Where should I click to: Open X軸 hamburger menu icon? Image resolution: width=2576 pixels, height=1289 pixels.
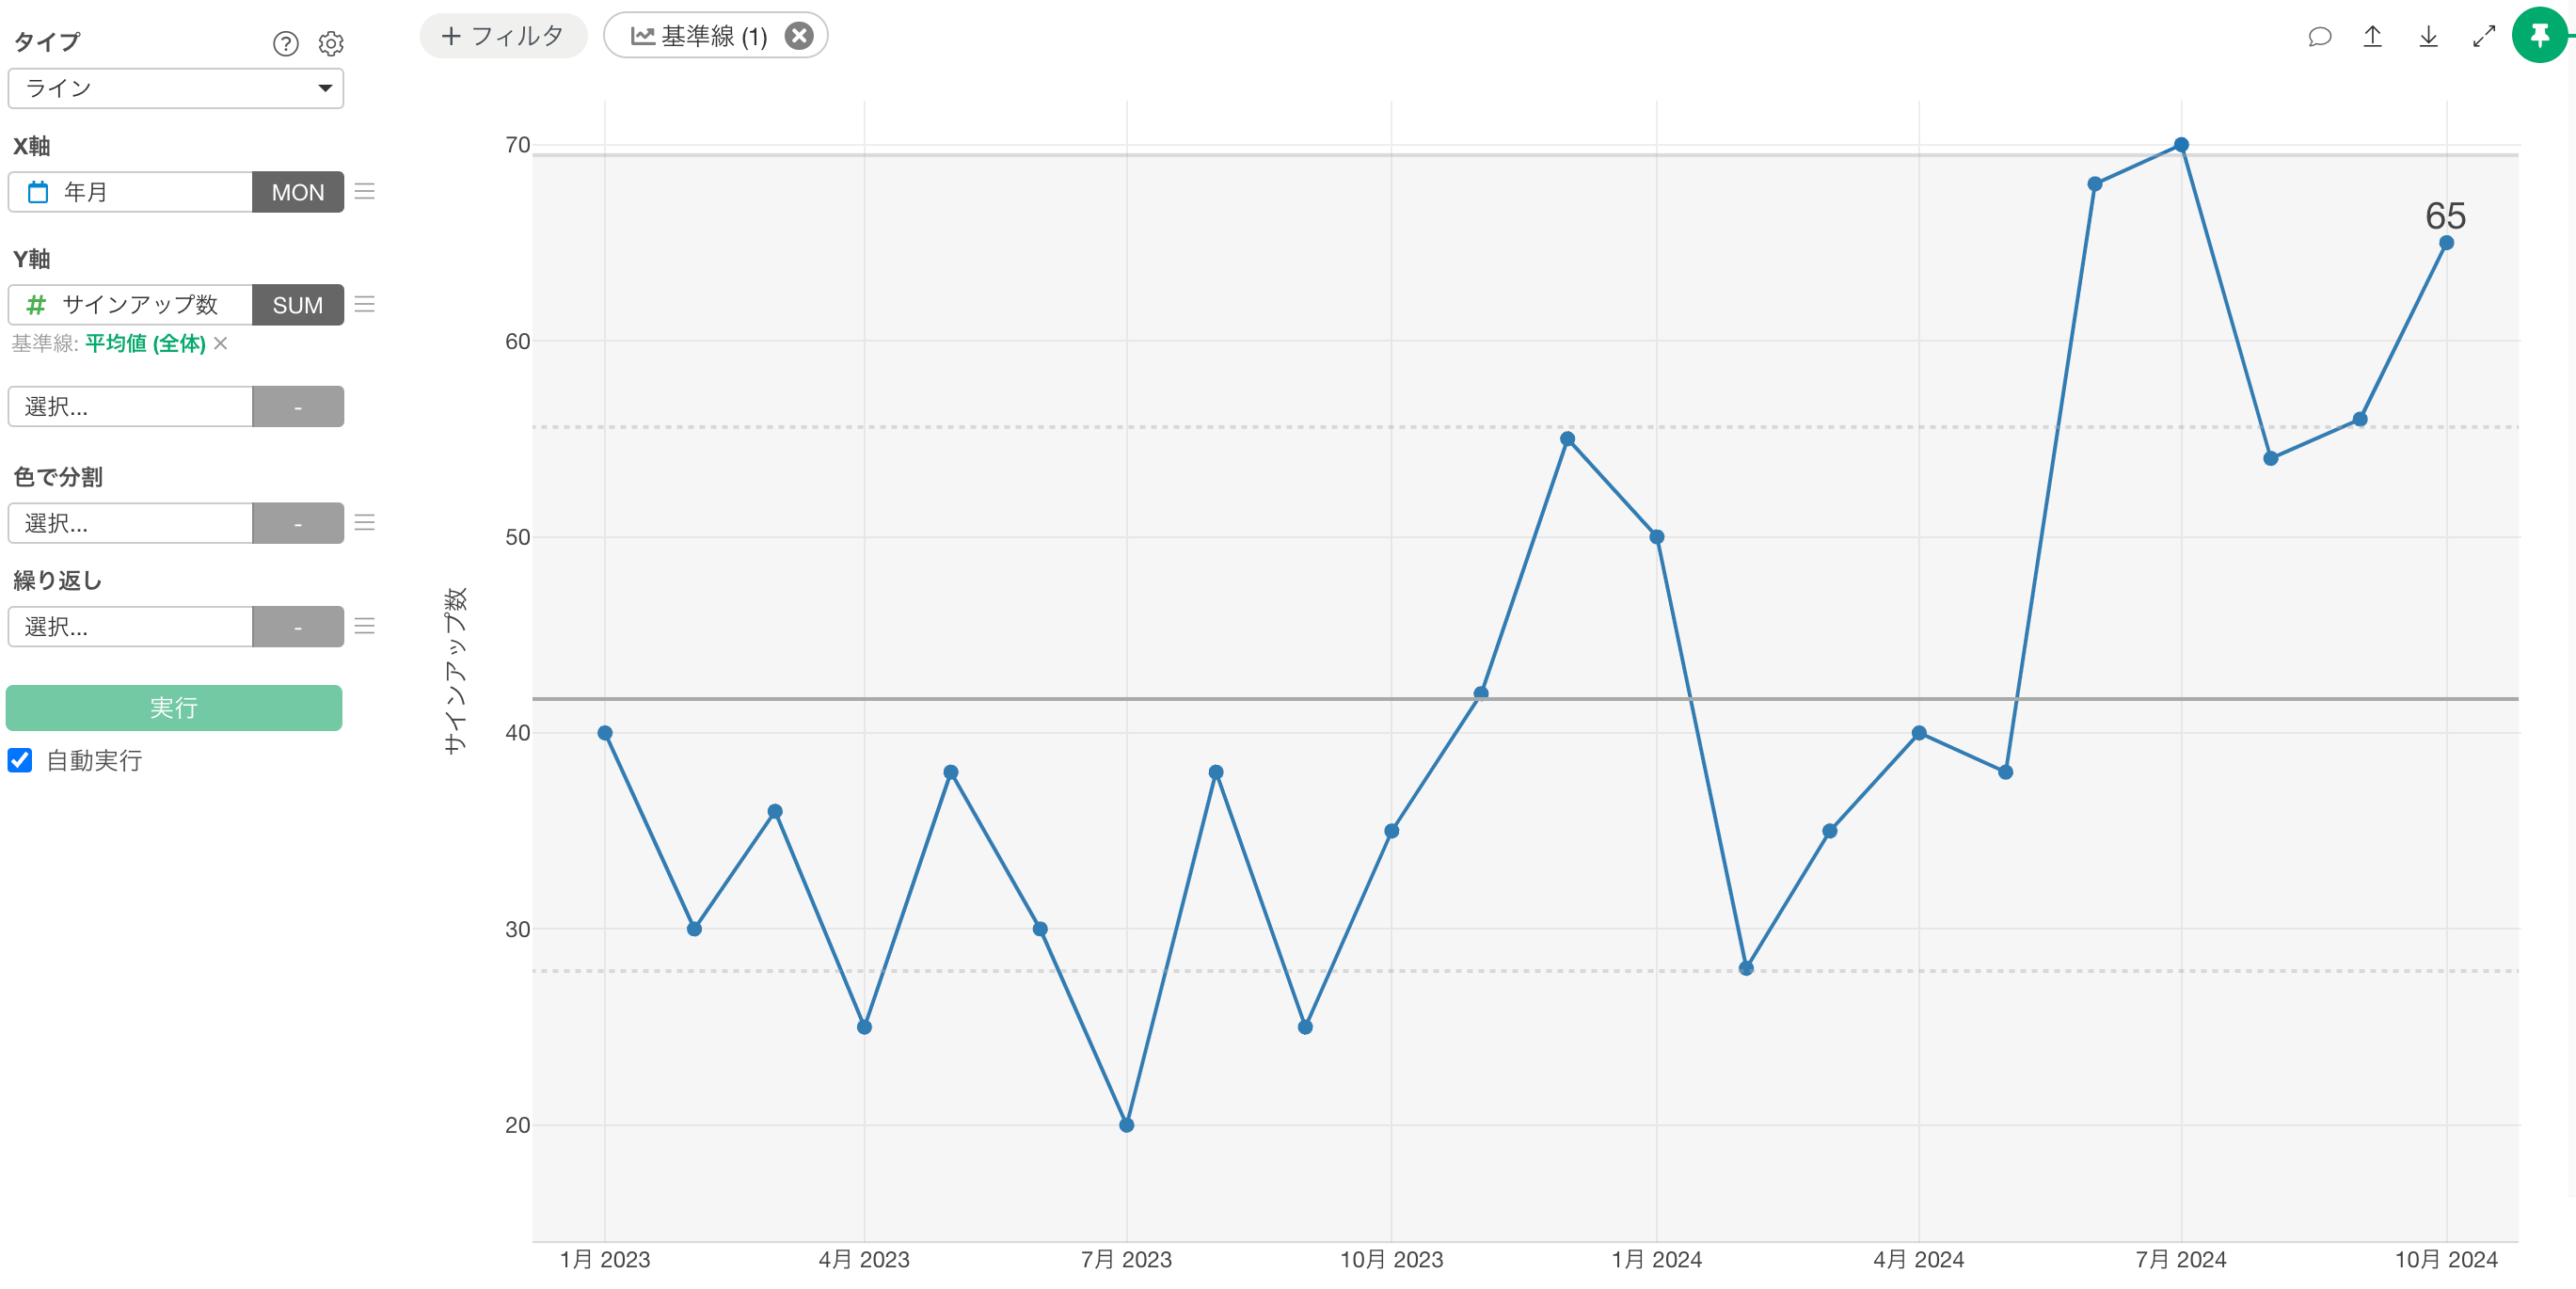tap(365, 192)
